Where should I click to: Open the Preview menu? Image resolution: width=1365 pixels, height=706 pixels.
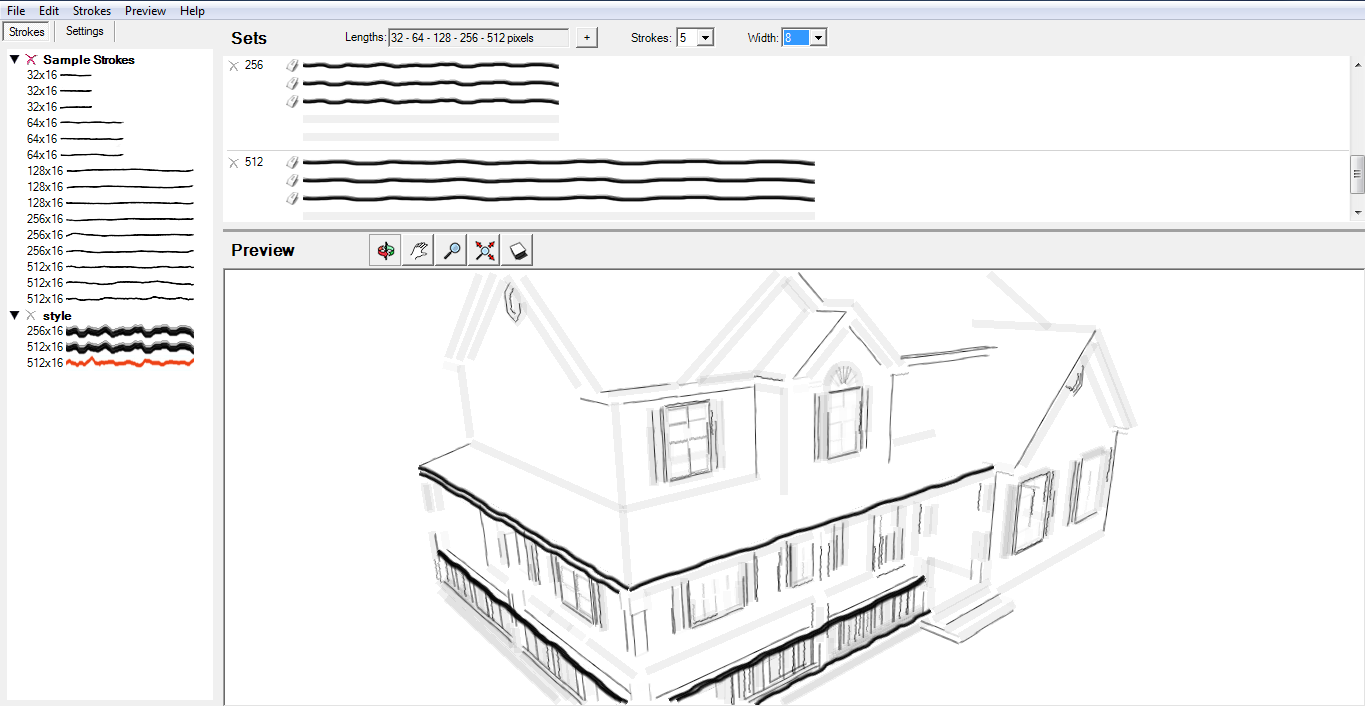coord(145,10)
